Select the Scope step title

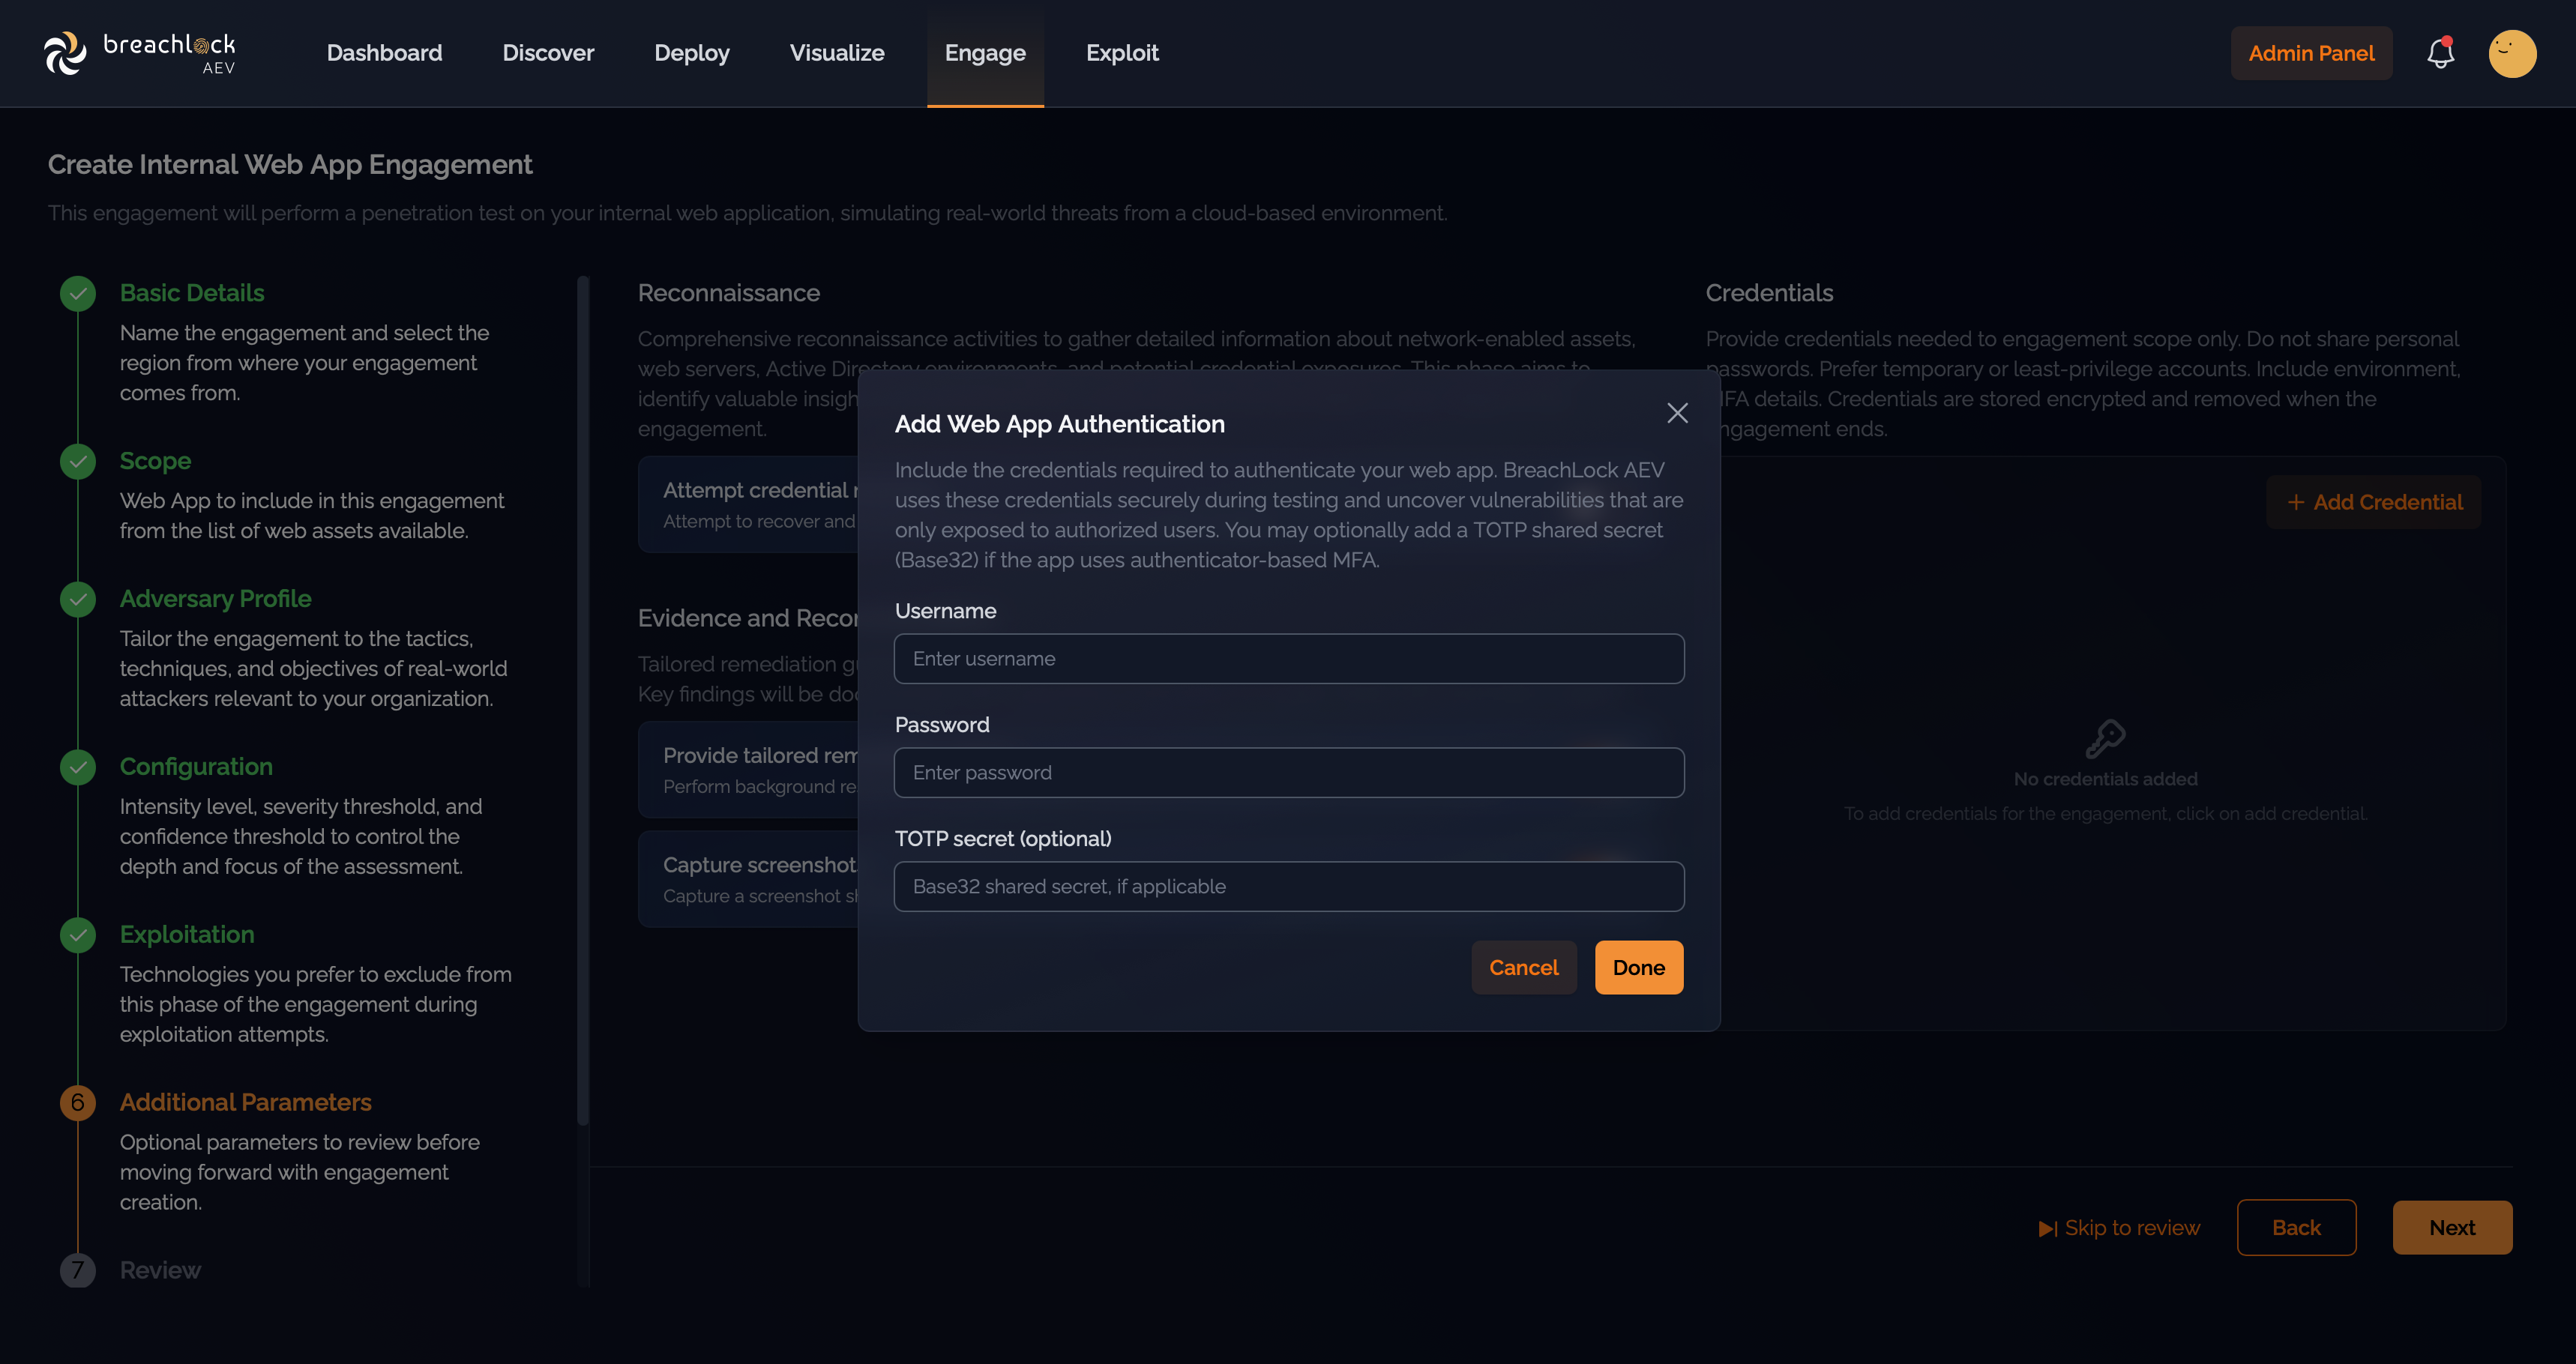click(x=155, y=461)
